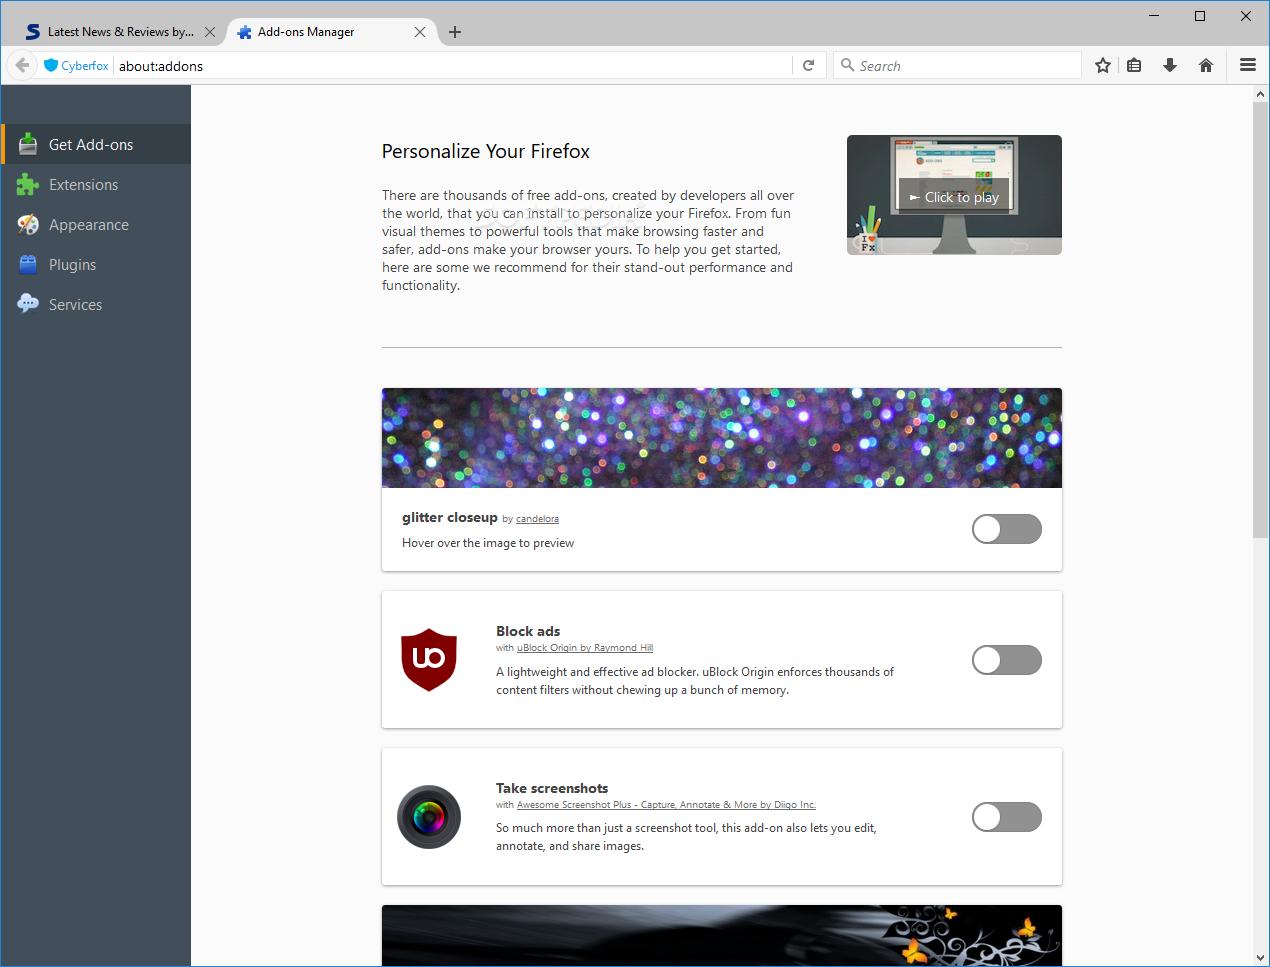Show bookmarks list icon

pos(1134,65)
